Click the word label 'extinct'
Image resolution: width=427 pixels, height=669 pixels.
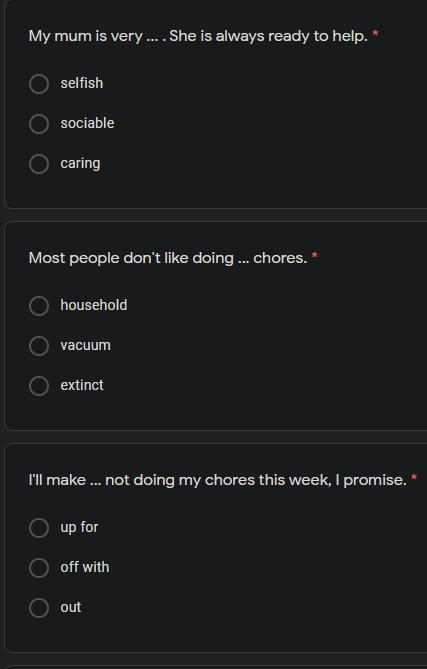tap(82, 385)
